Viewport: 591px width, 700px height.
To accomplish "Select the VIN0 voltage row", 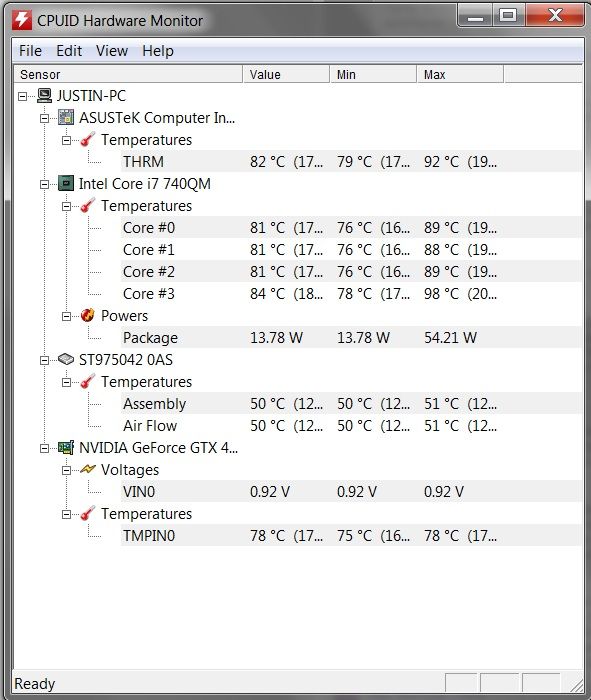I will tap(351, 492).
